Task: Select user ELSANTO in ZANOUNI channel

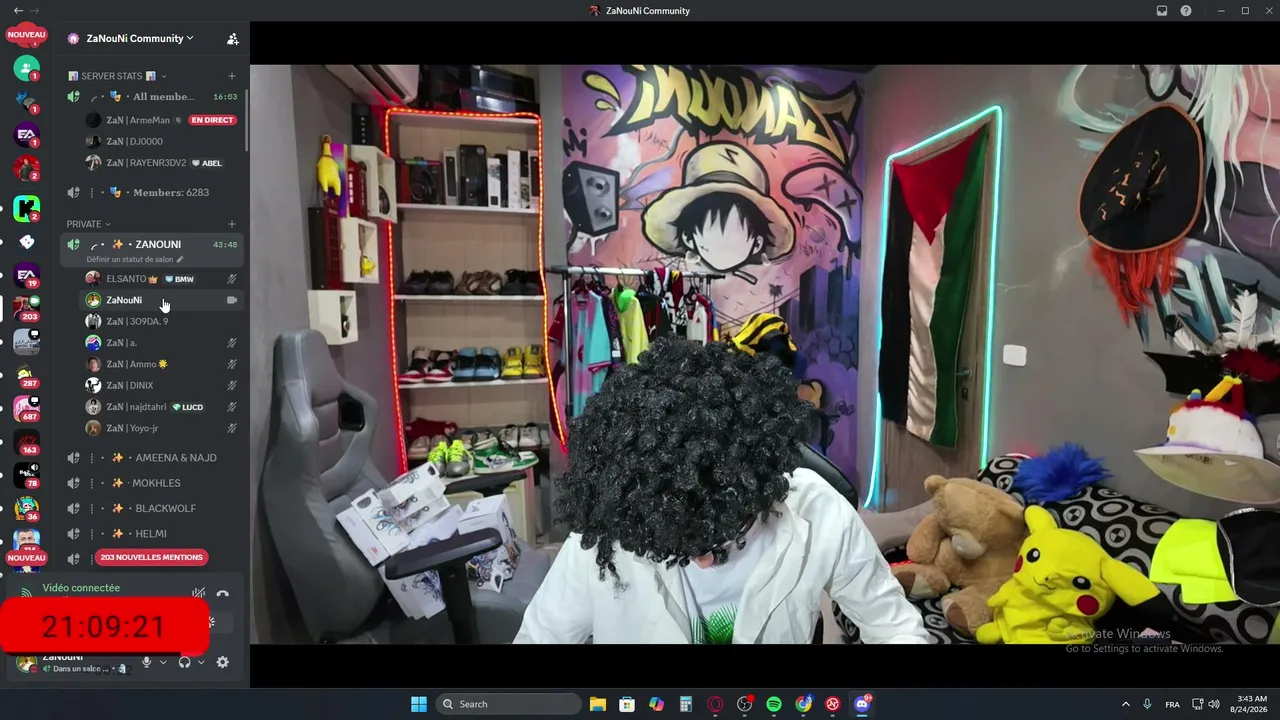Action: click(162, 279)
